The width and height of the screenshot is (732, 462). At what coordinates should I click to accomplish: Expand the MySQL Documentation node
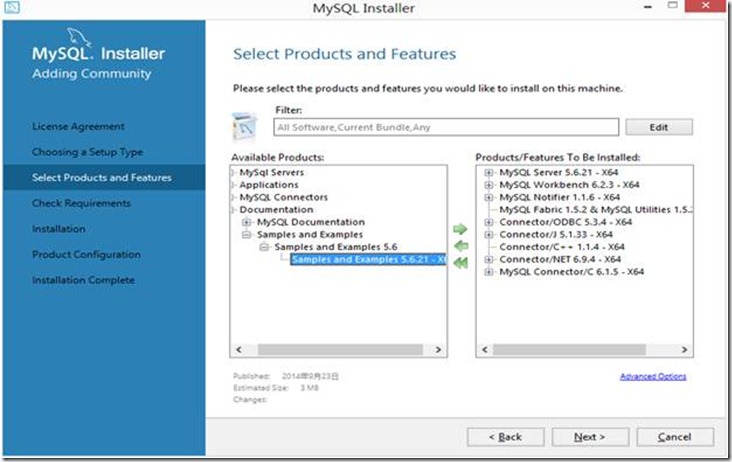tap(246, 222)
